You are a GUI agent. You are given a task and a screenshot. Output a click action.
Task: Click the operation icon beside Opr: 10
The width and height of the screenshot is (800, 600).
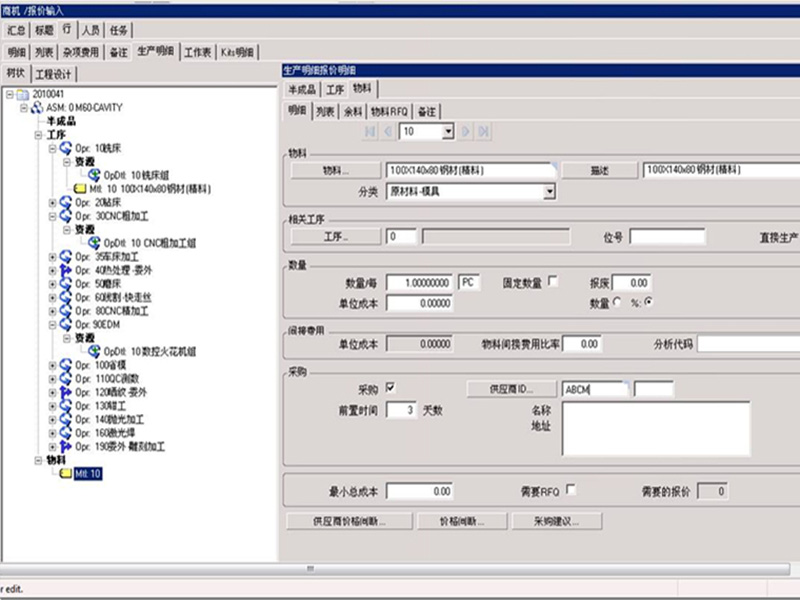66,148
